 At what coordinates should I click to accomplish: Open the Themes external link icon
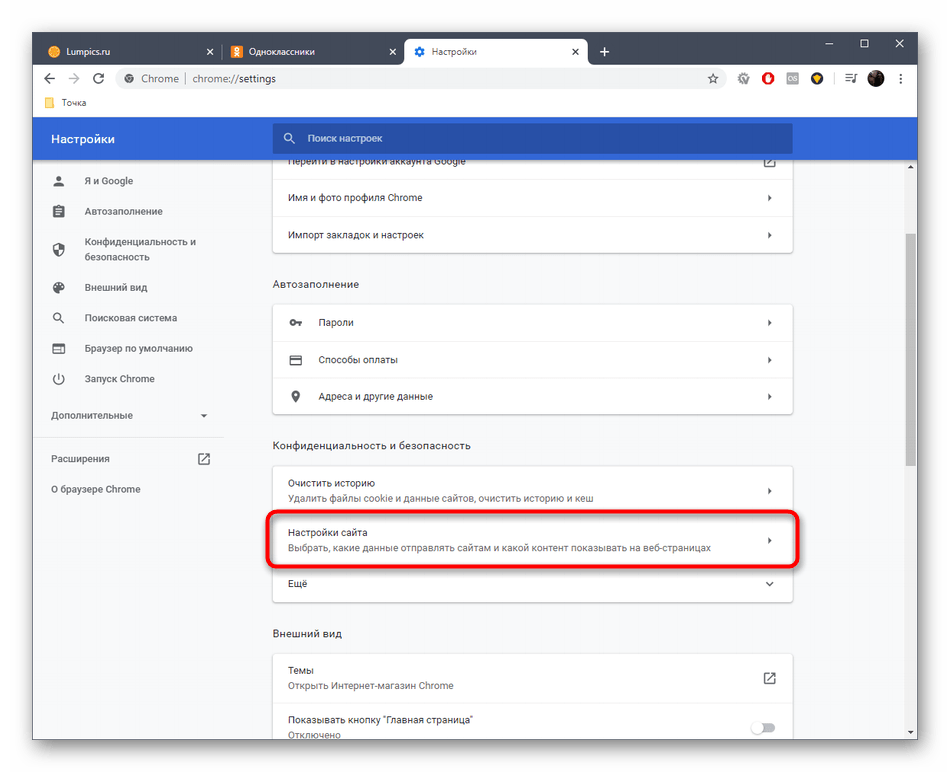tap(769, 678)
